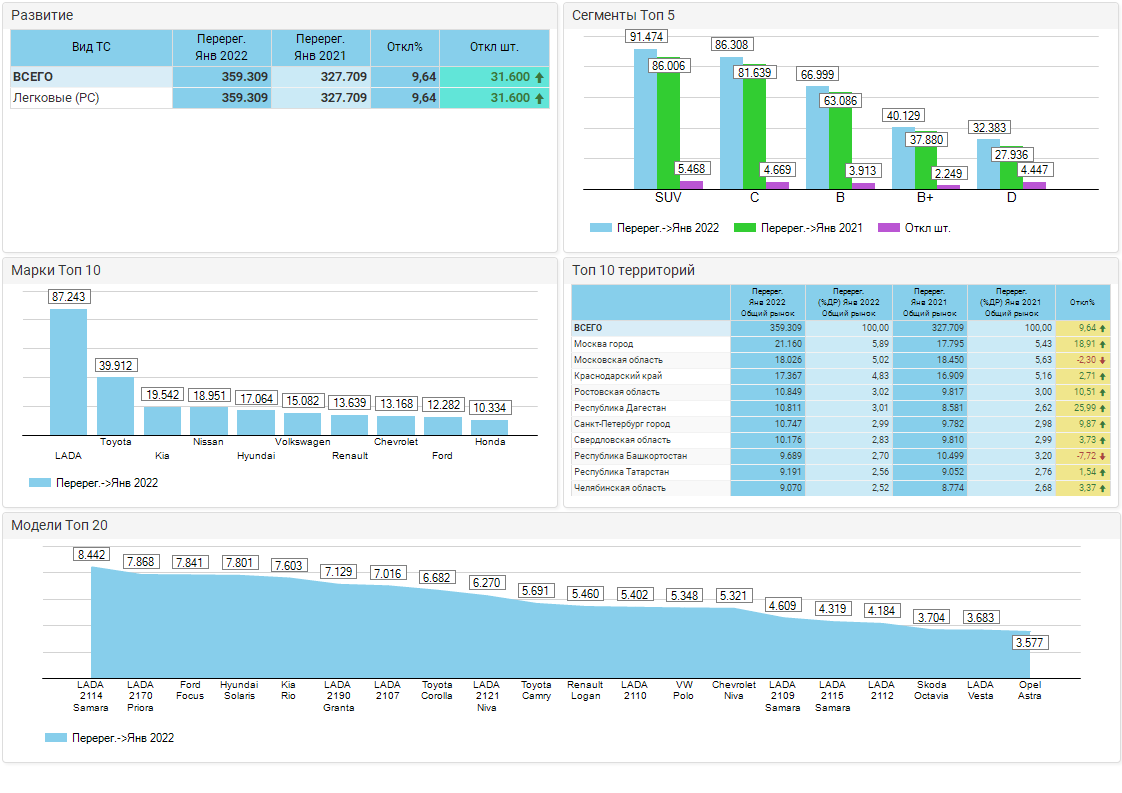Click the Топ 10 территорий panel title

point(632,270)
